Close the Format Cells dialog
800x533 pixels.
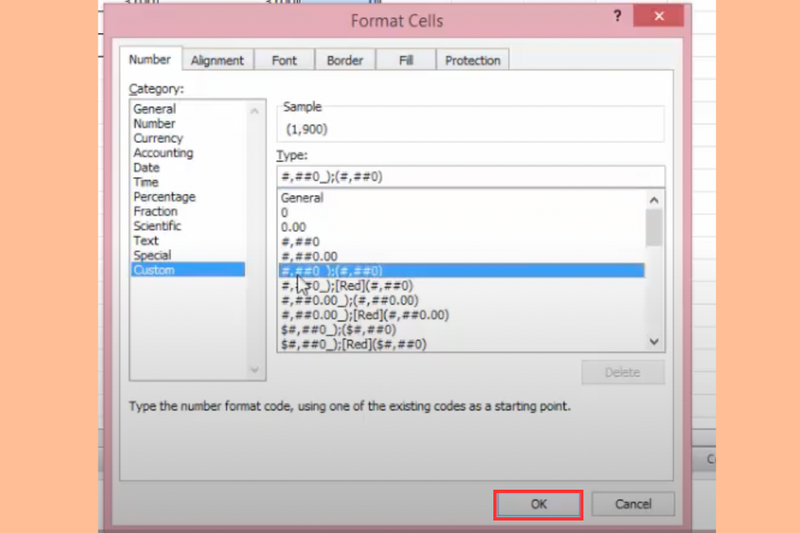pyautogui.click(x=659, y=16)
